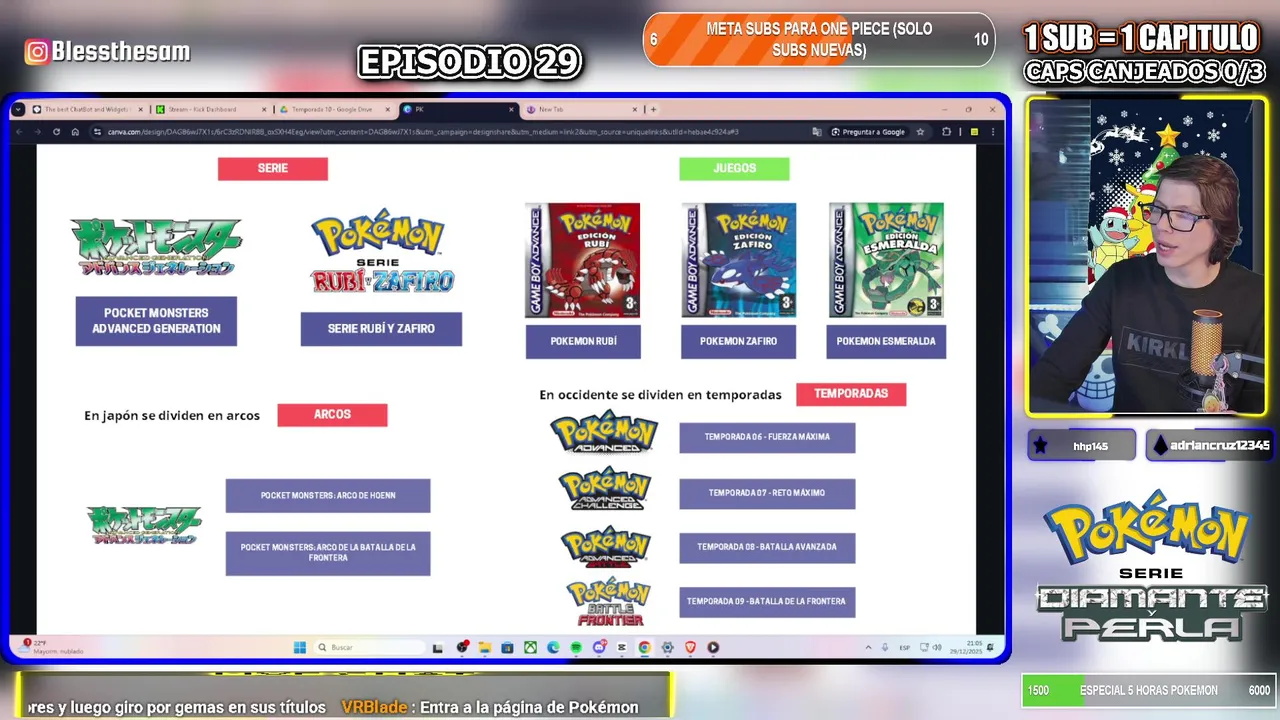Click the Pokémon Battle Frontier logo
This screenshot has width=1280, height=720.
coord(608,602)
